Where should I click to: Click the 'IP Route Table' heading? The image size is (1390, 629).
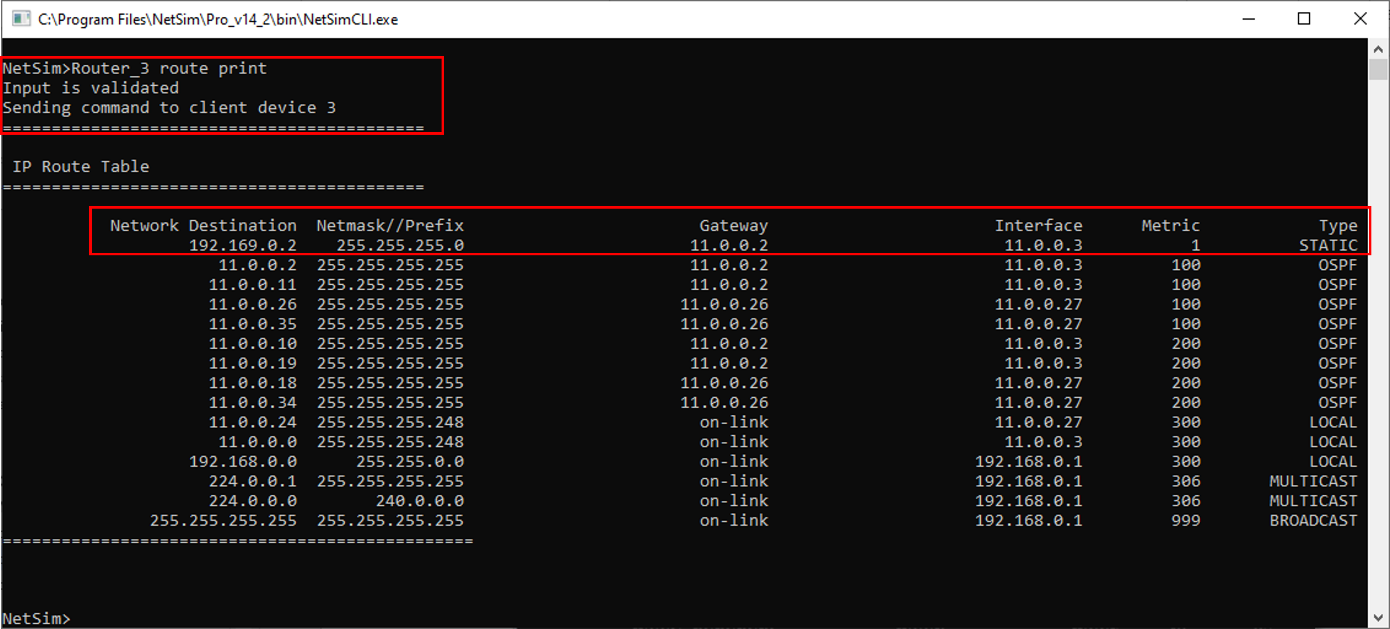pyautogui.click(x=81, y=167)
